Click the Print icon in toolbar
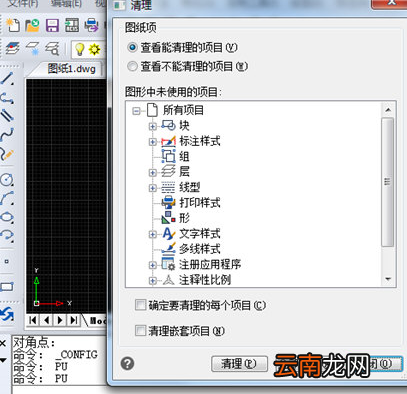The height and width of the screenshot is (394, 407). pos(91,25)
